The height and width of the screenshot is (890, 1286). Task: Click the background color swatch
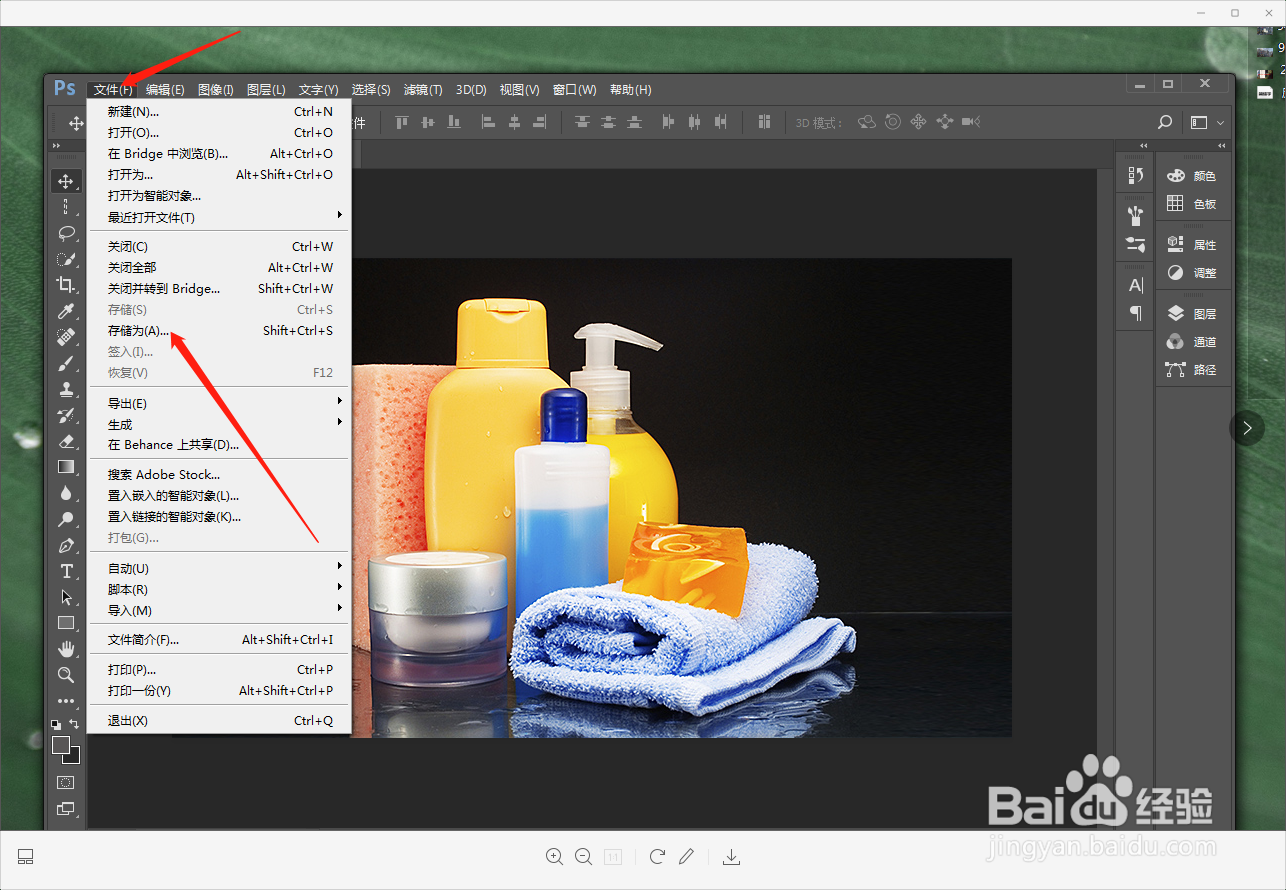point(73,757)
